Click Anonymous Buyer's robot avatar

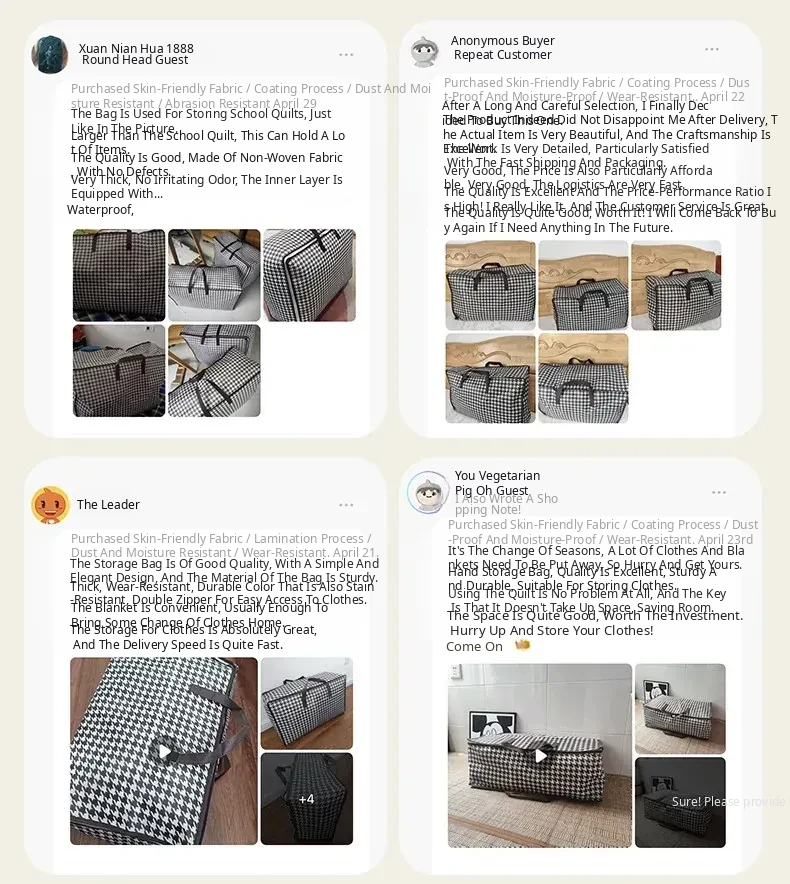tap(424, 52)
